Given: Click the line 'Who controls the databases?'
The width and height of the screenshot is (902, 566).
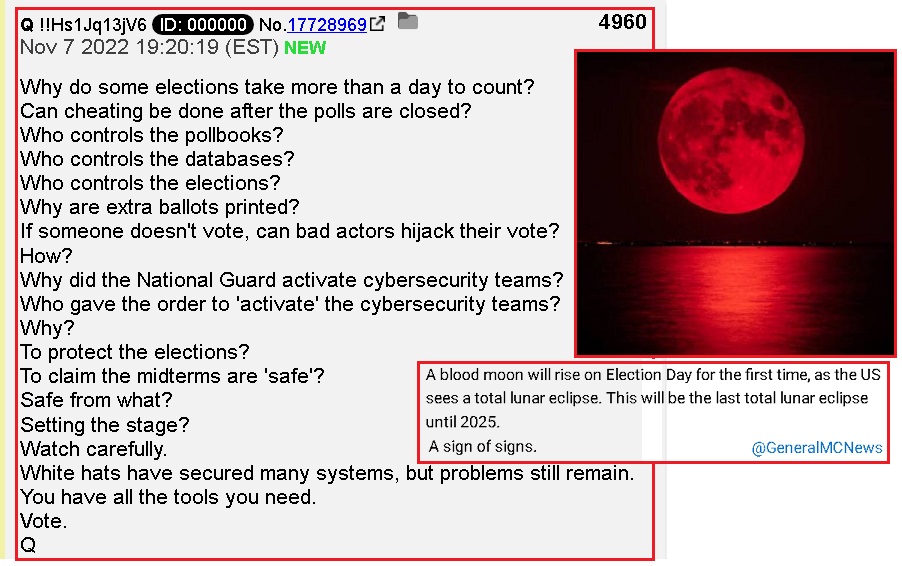Looking at the screenshot, I should pos(157,159).
